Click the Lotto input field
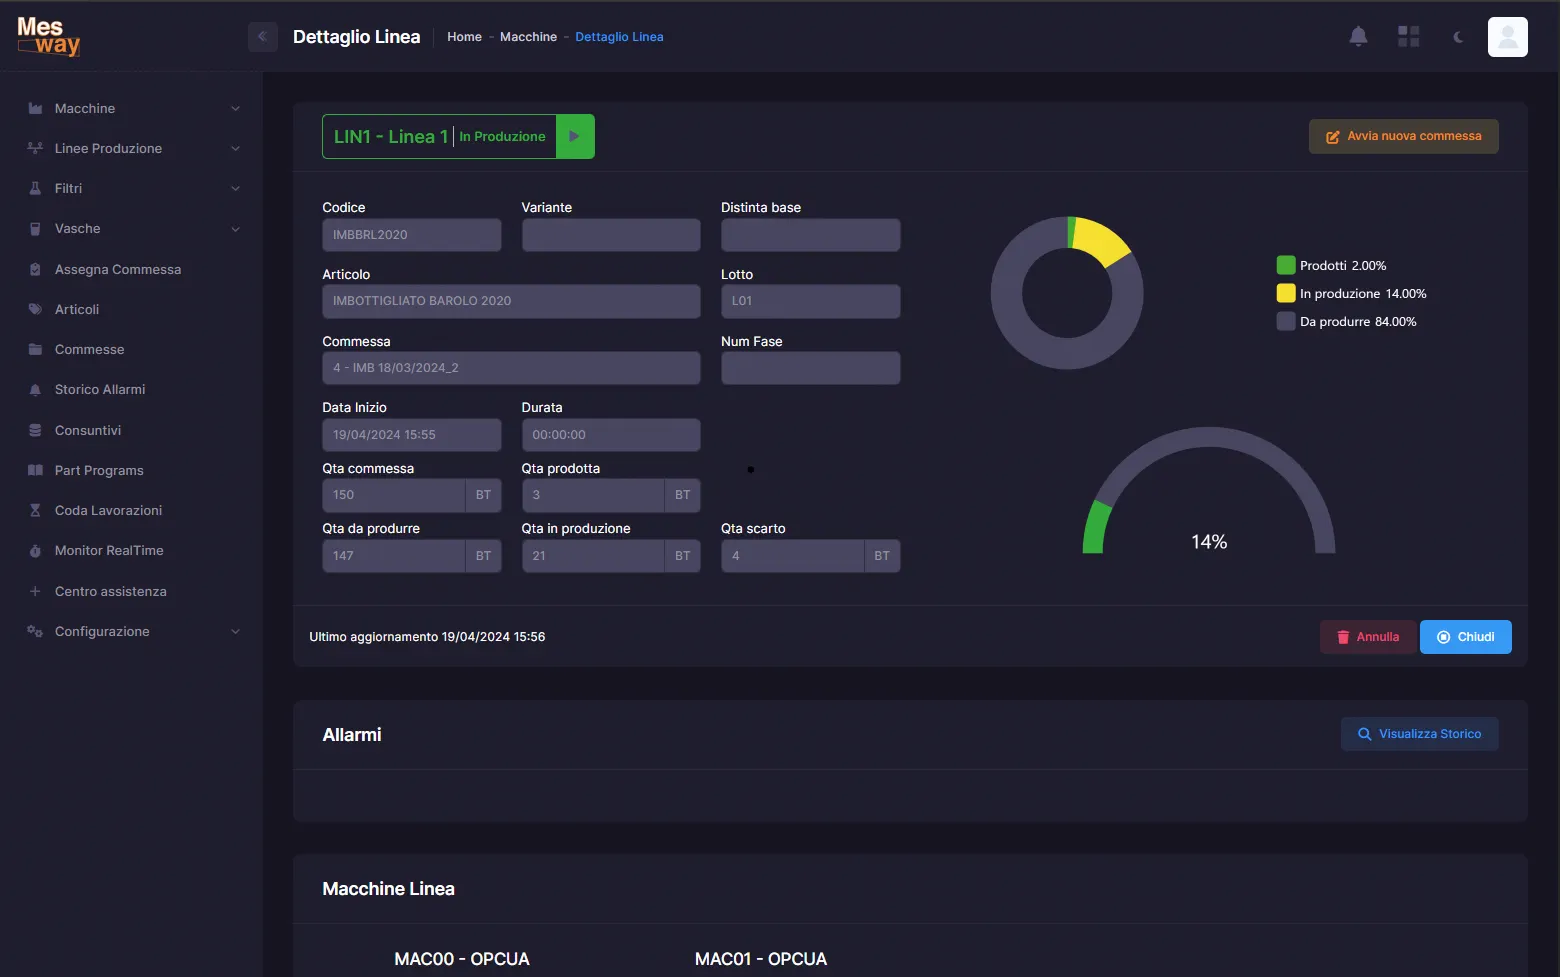1560x977 pixels. [810, 301]
